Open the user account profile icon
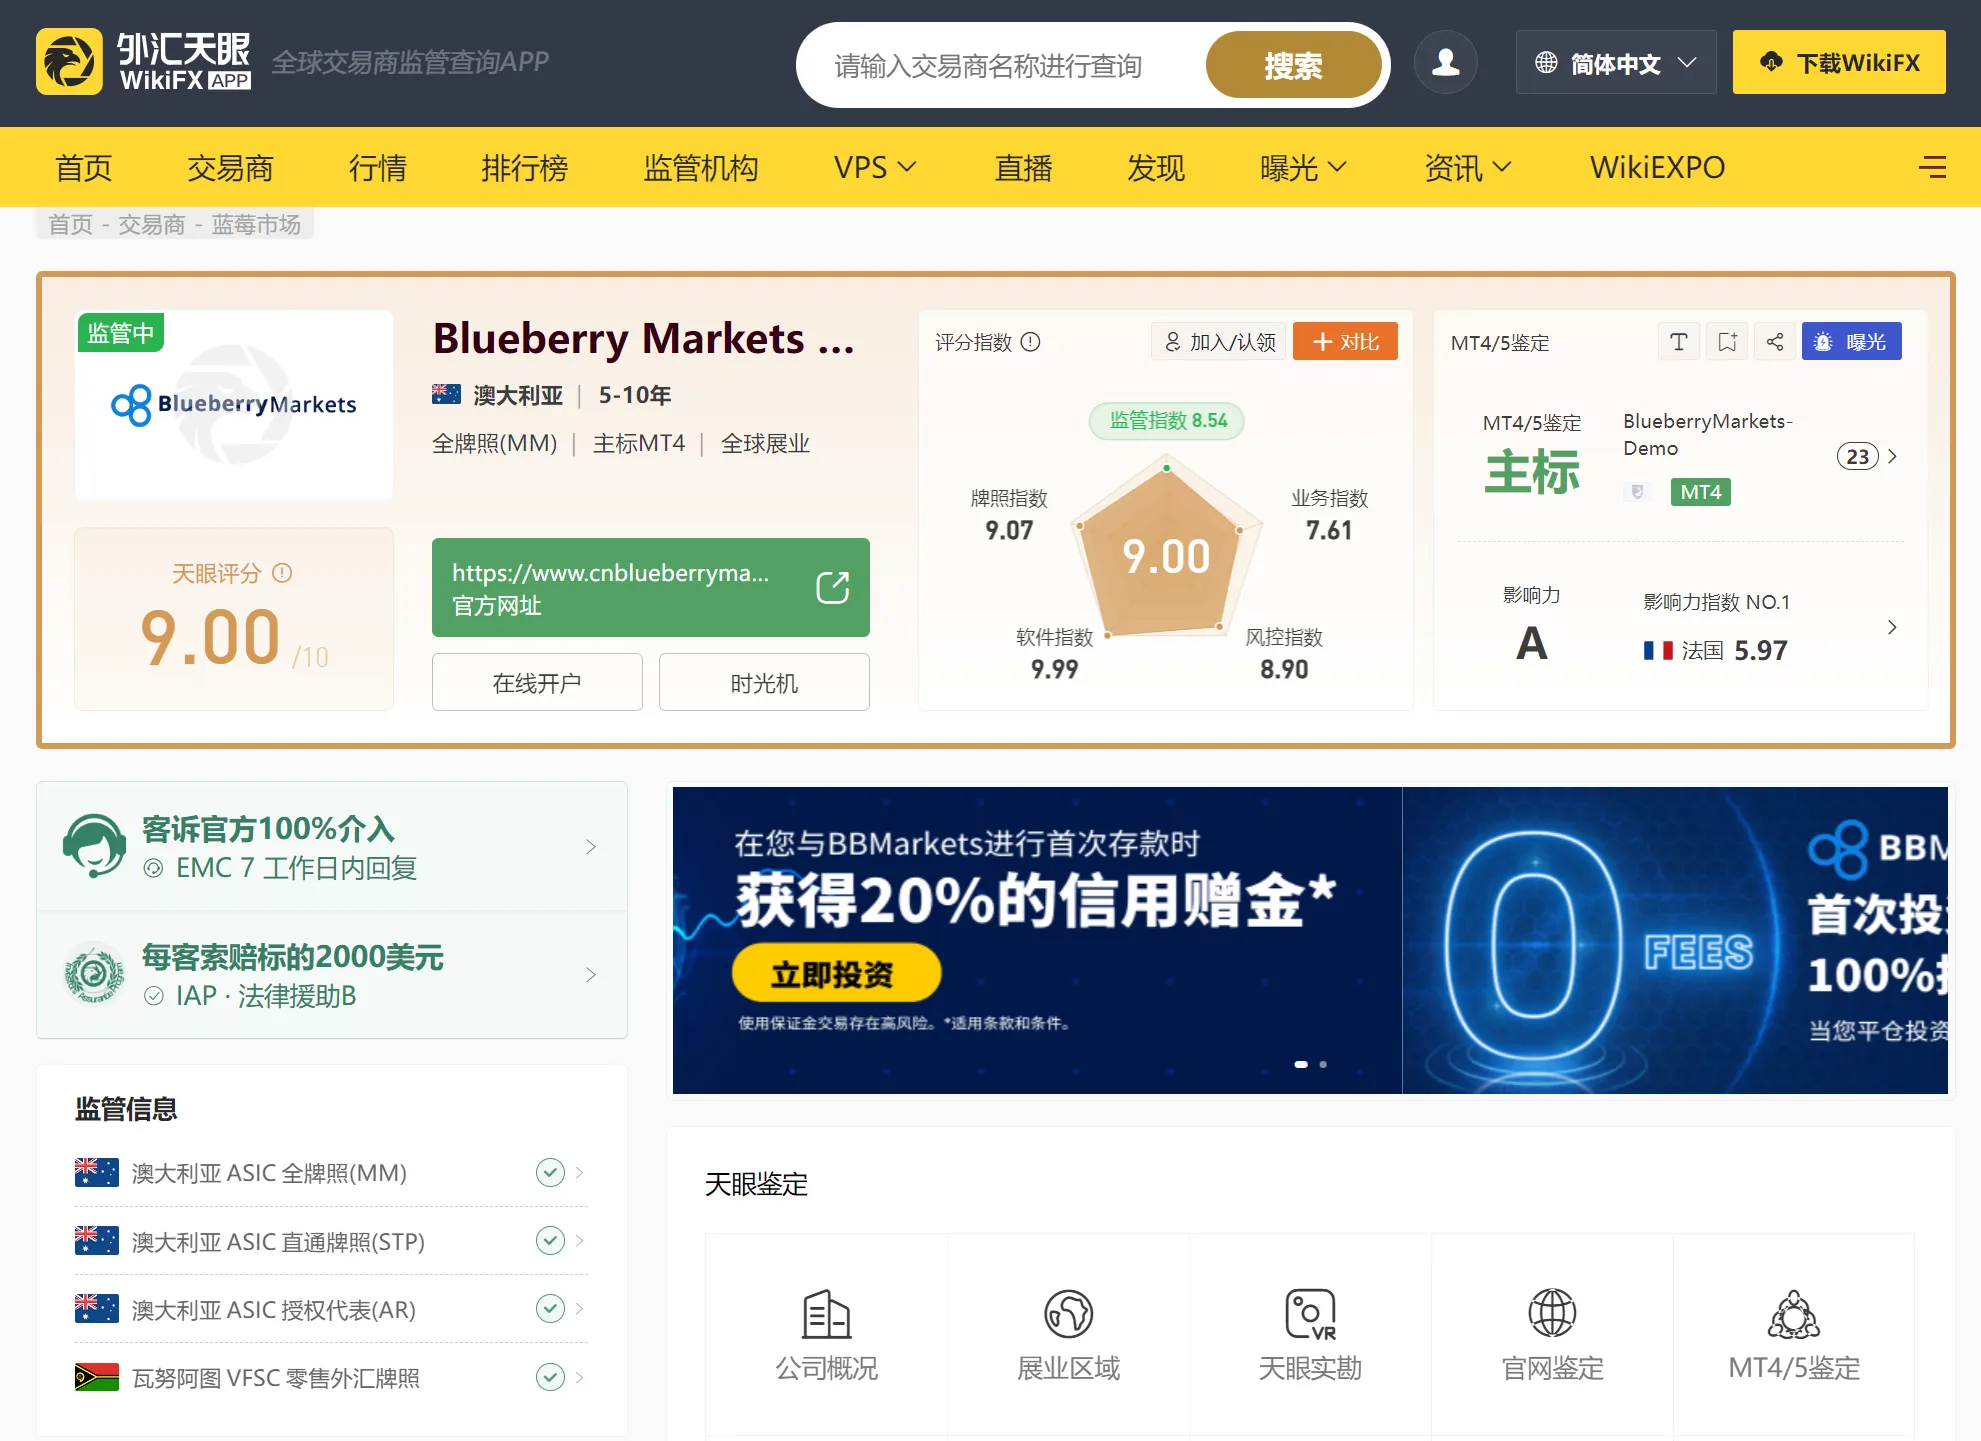This screenshot has width=1981, height=1441. tap(1445, 62)
